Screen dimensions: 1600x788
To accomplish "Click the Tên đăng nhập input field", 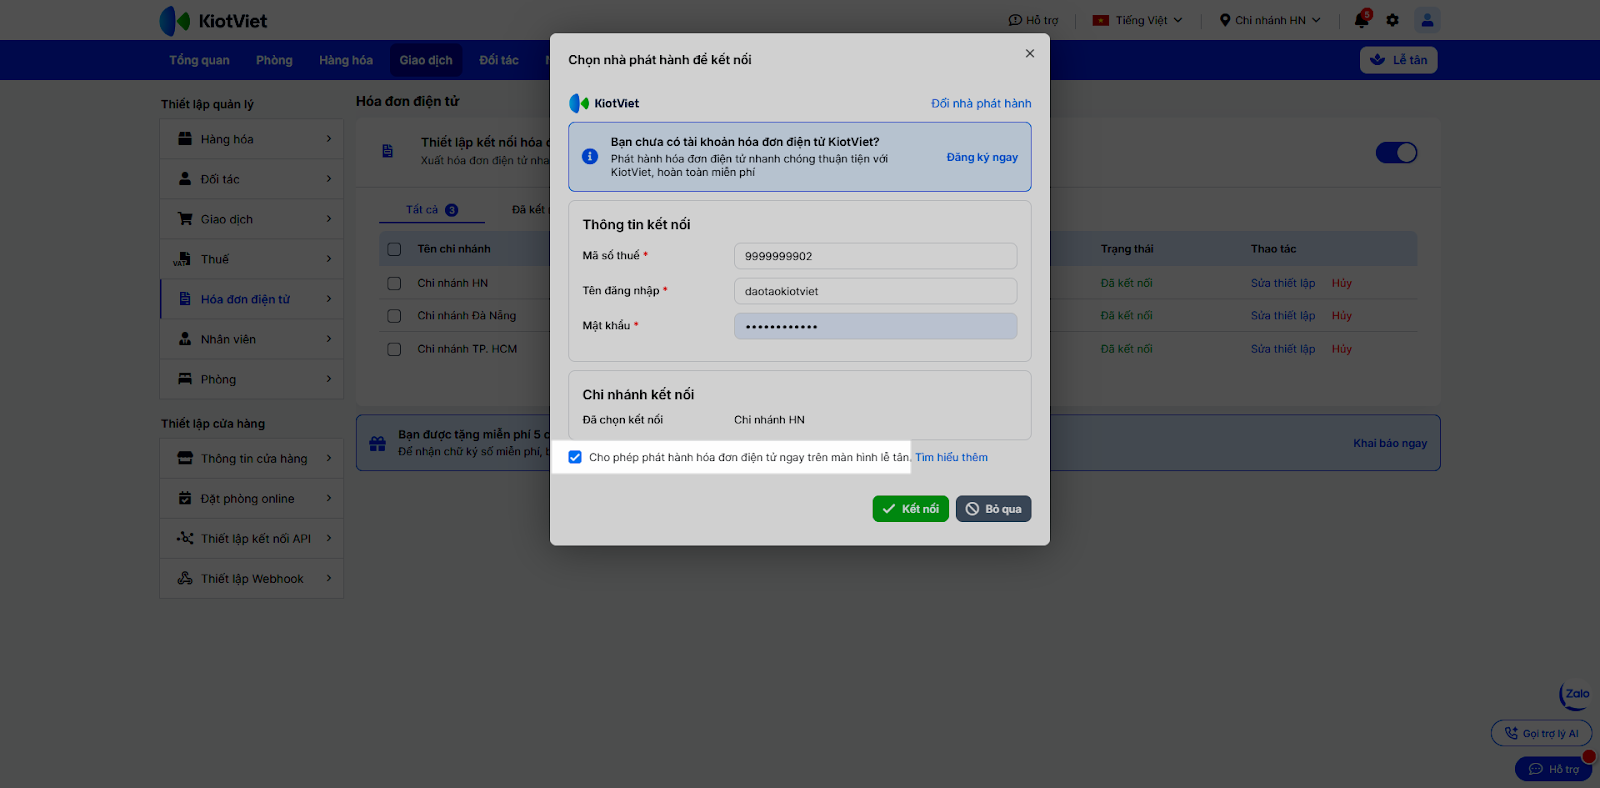I will coord(876,291).
